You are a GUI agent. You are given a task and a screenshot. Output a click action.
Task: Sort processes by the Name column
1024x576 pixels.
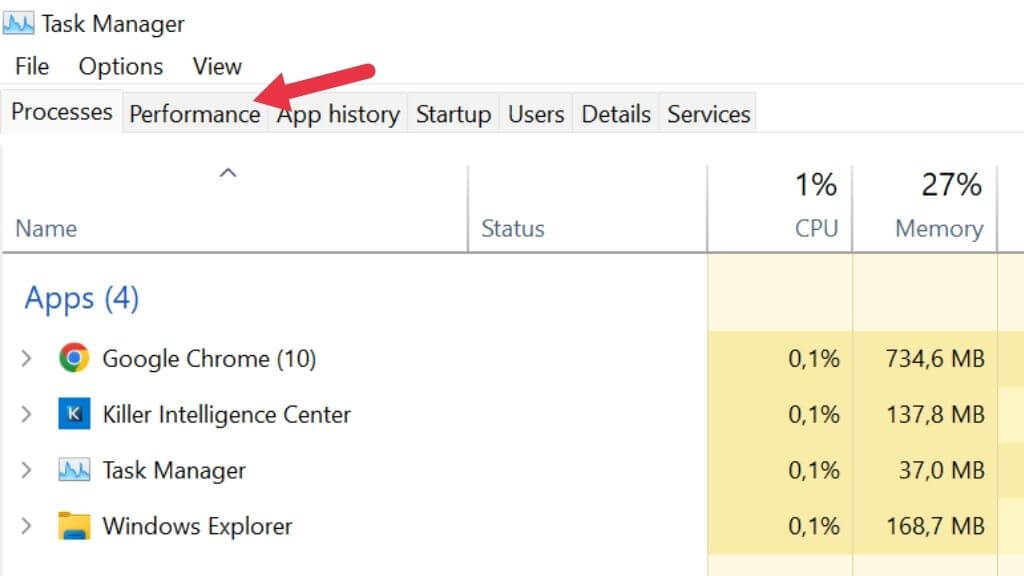pyautogui.click(x=46, y=229)
